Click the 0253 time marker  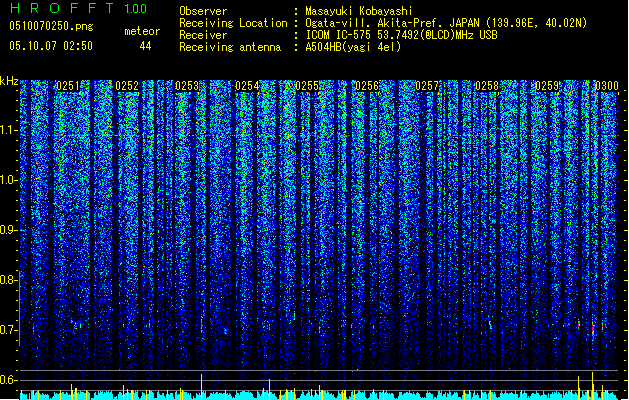point(187,86)
